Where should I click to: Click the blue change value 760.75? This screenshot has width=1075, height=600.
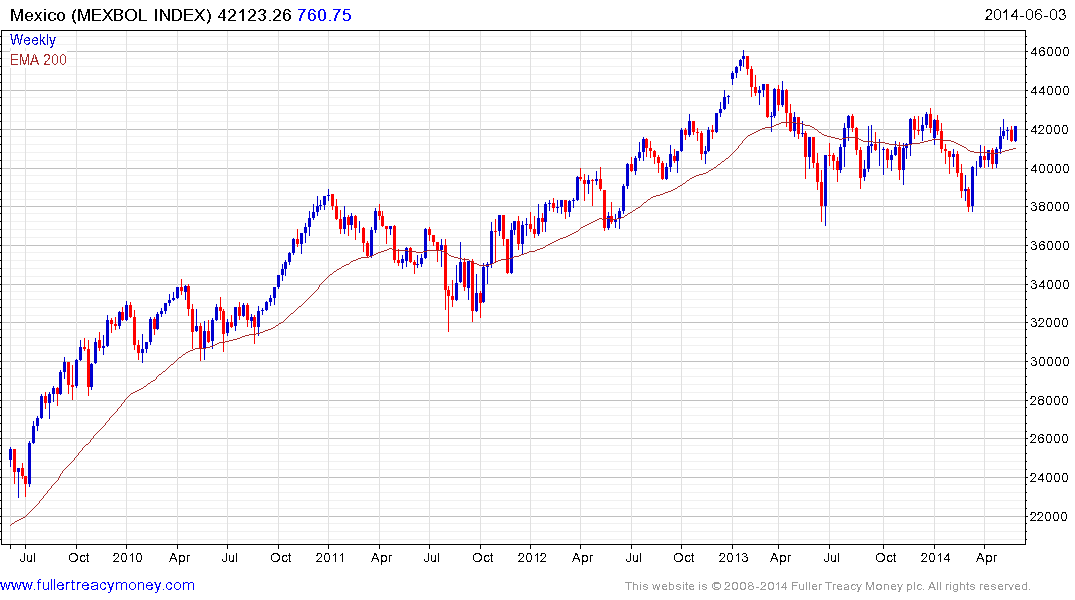(324, 15)
